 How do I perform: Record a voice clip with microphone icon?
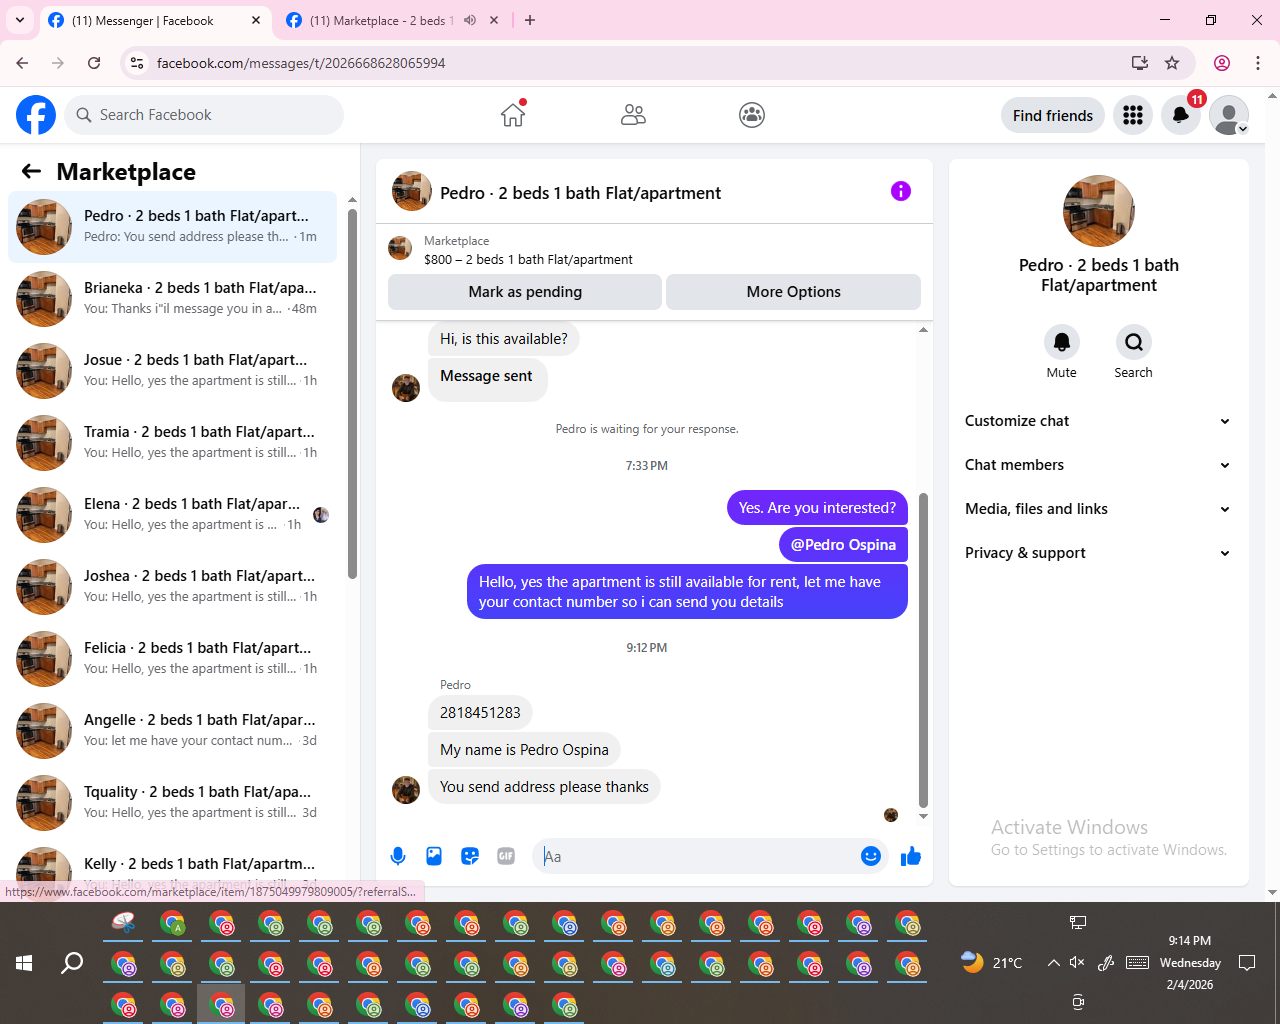pyautogui.click(x=398, y=856)
